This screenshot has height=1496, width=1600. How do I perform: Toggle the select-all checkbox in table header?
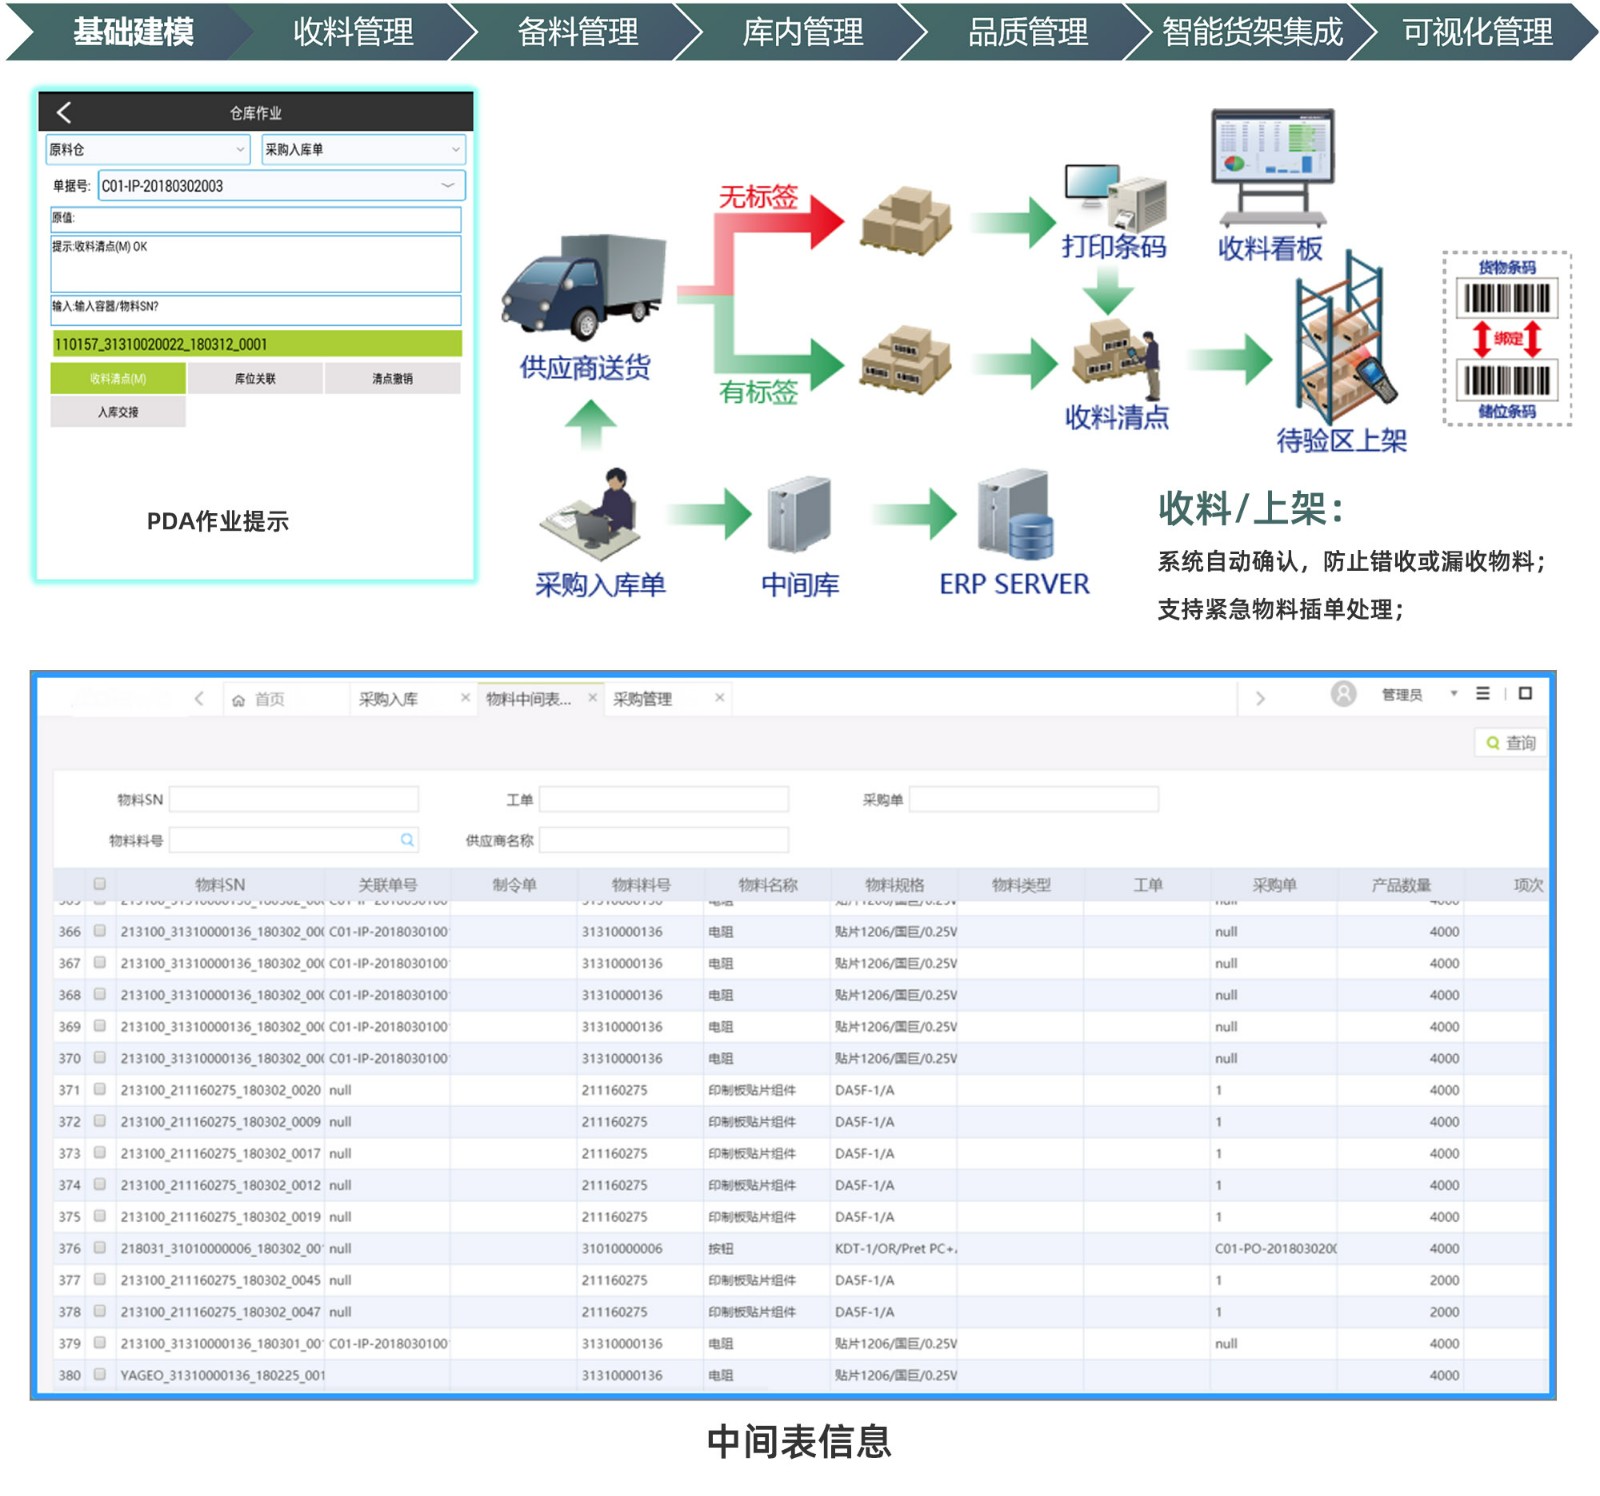pos(99,884)
